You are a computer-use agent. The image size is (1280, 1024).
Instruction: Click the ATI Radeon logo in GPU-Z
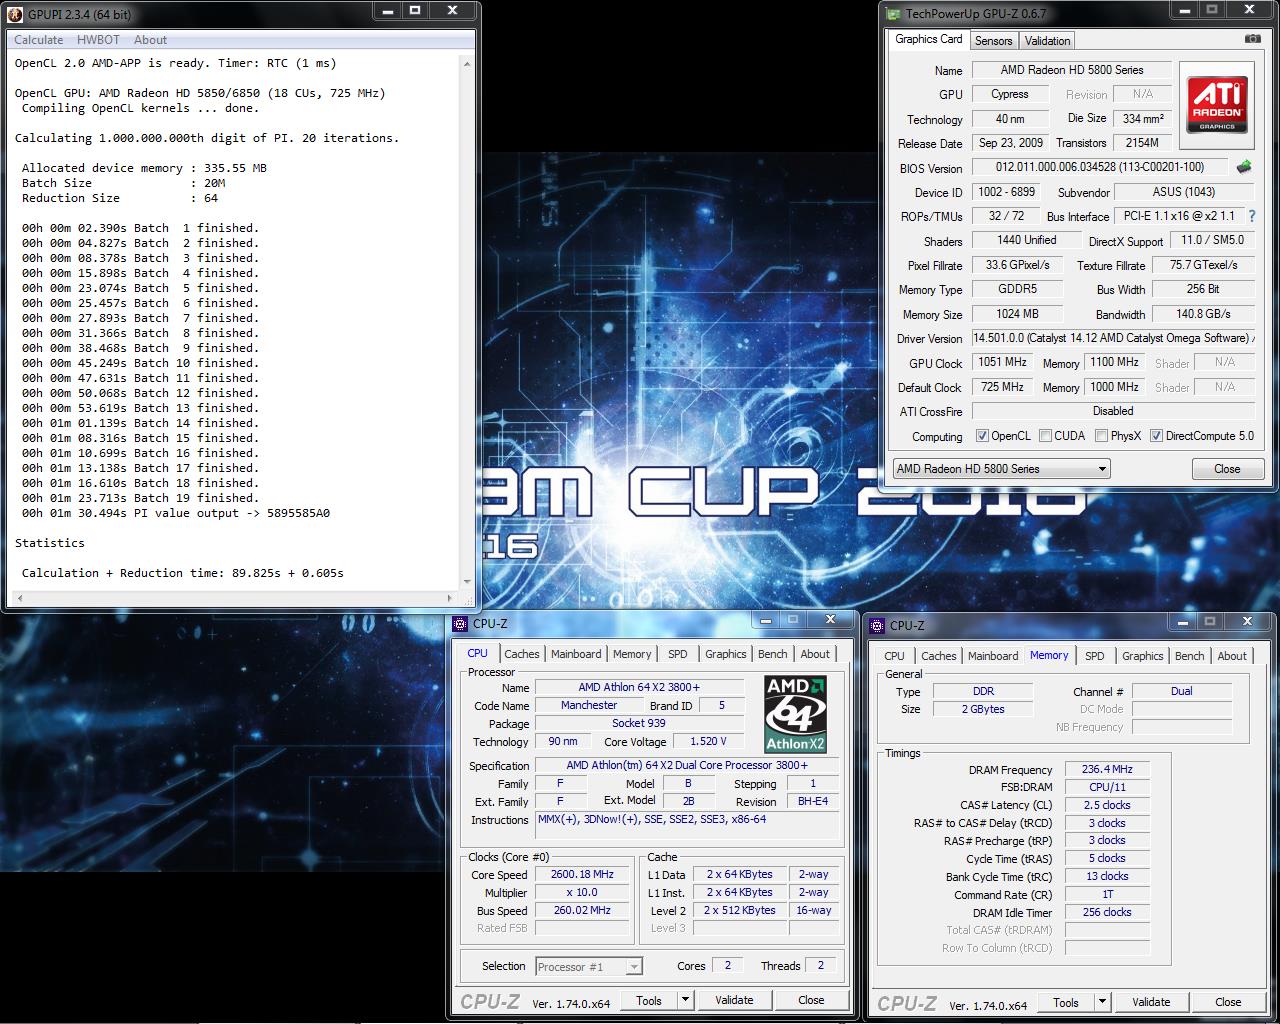coord(1217,105)
